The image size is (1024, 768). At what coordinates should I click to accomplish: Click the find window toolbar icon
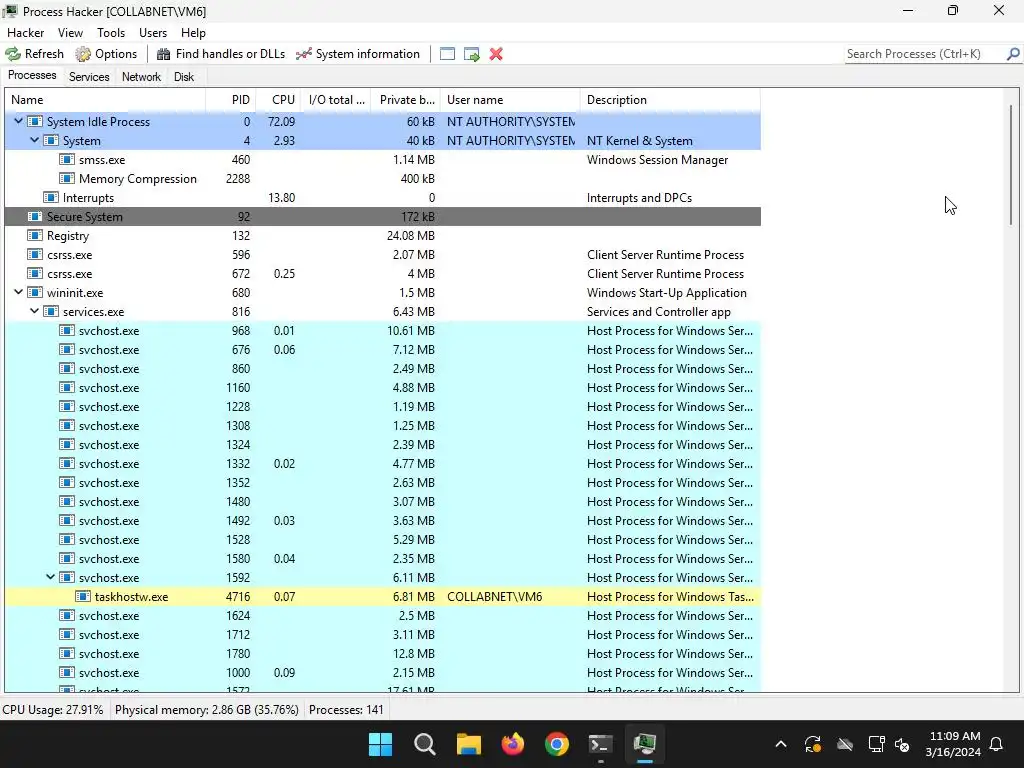point(447,54)
